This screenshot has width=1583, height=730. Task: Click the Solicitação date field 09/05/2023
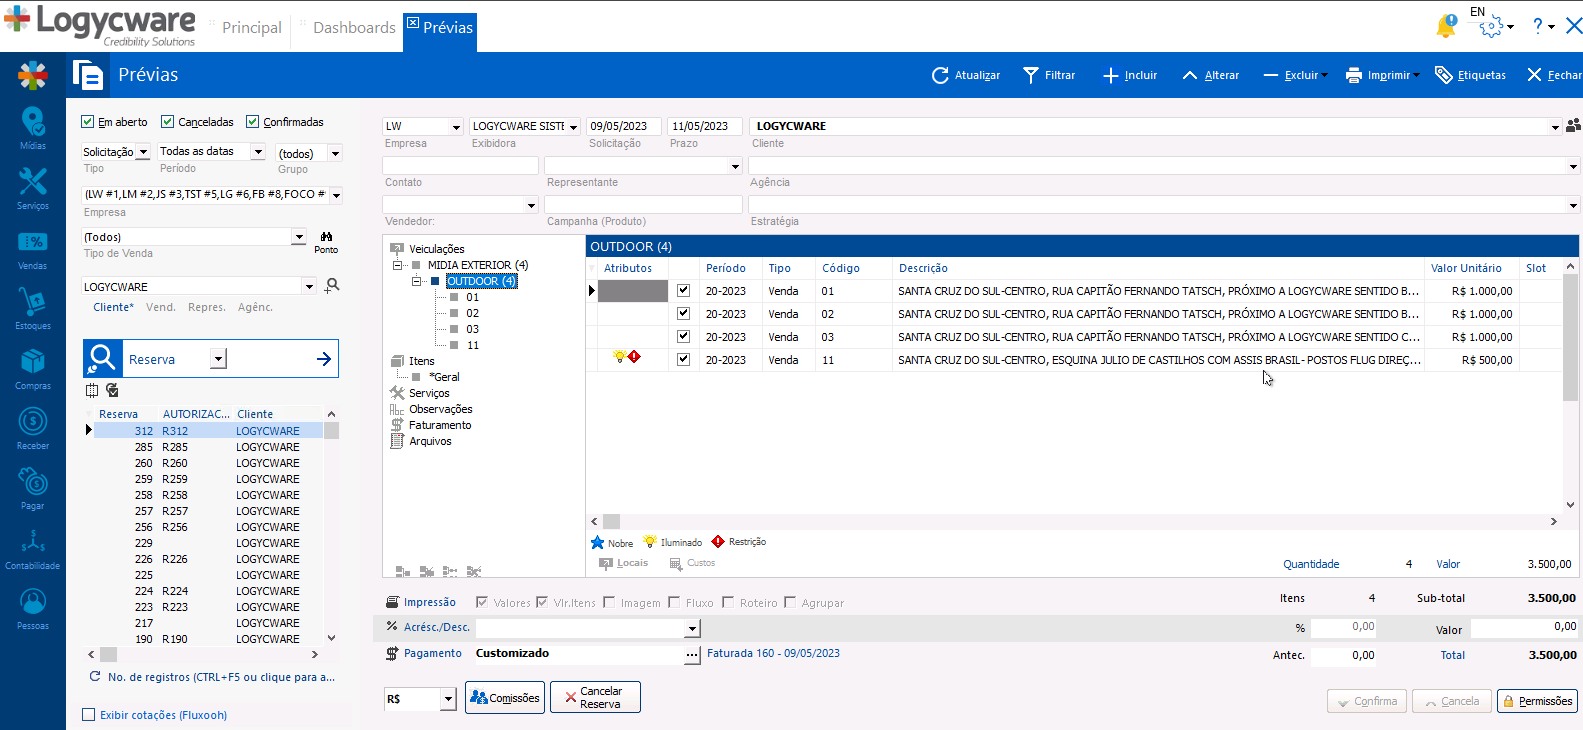[x=623, y=127]
